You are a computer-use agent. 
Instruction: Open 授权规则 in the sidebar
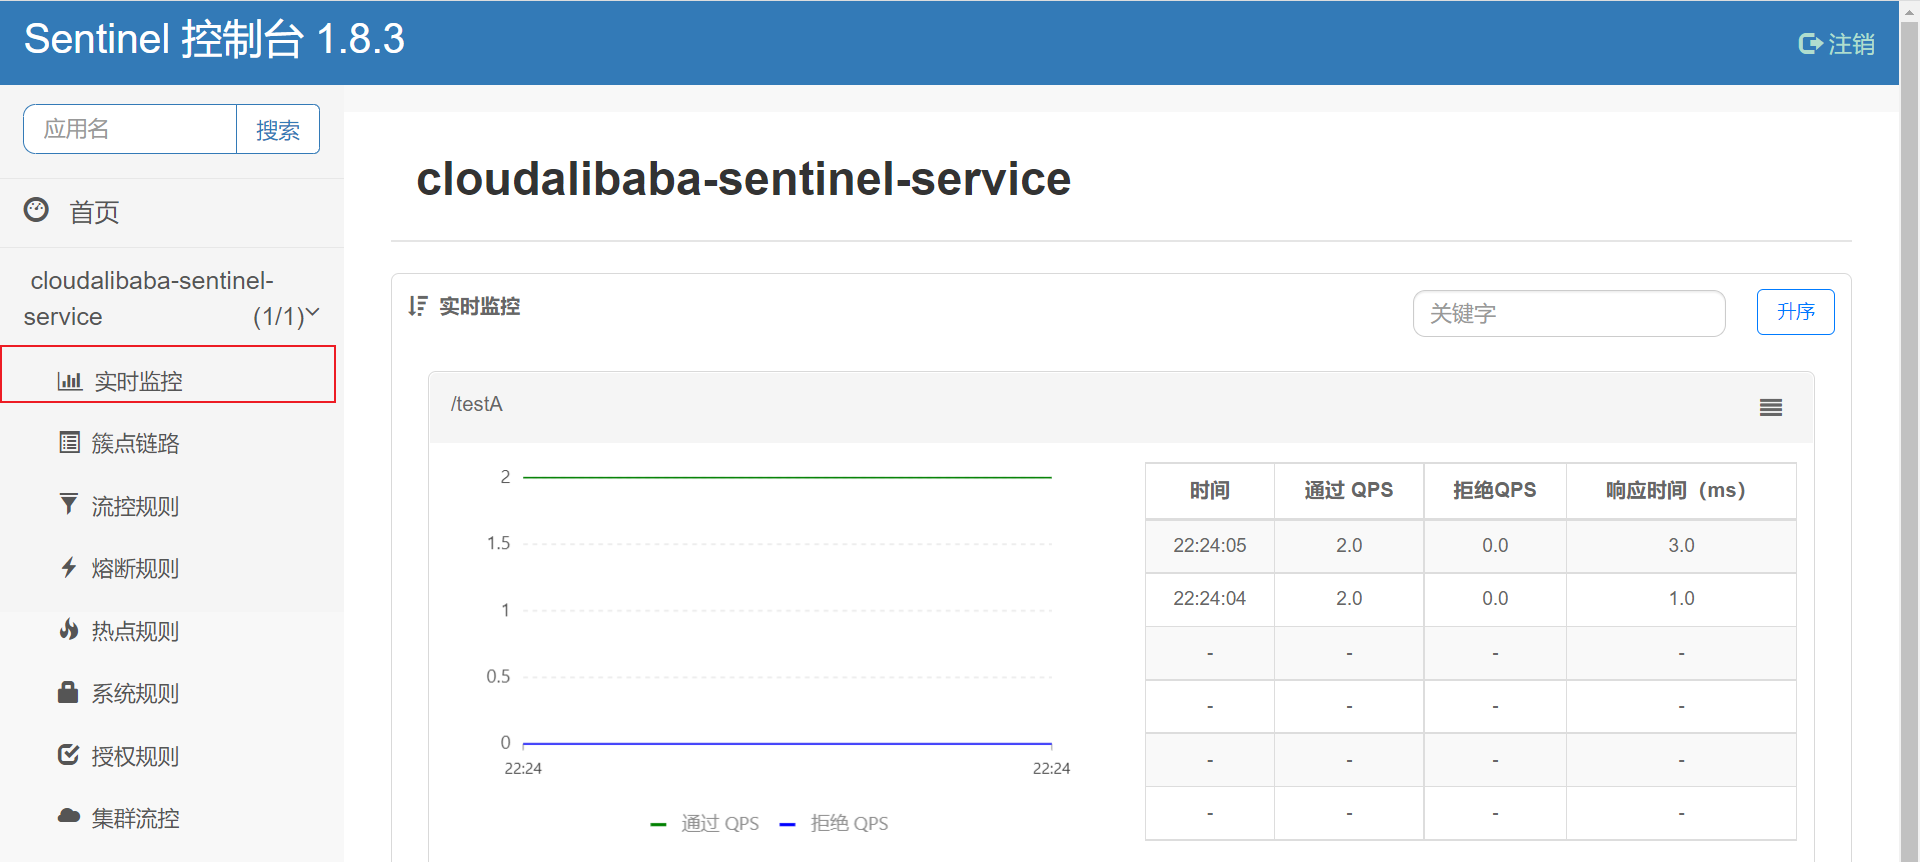(135, 756)
